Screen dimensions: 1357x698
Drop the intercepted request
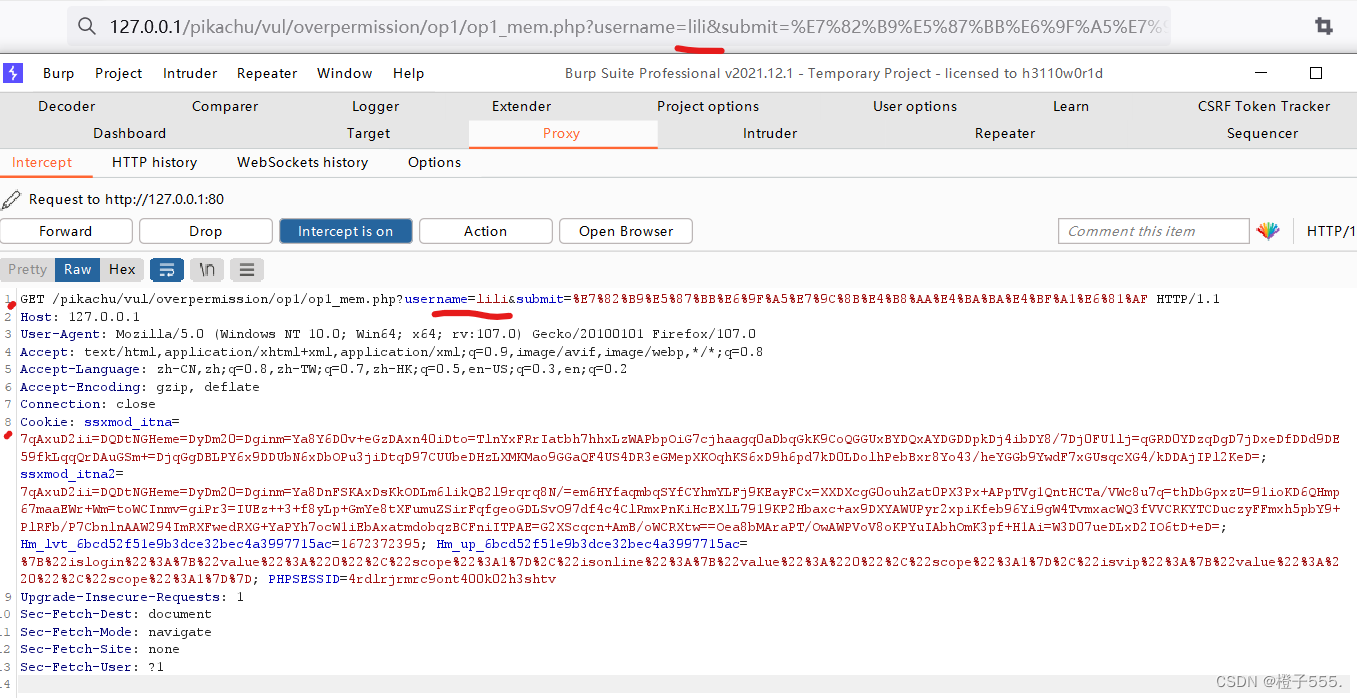[206, 231]
